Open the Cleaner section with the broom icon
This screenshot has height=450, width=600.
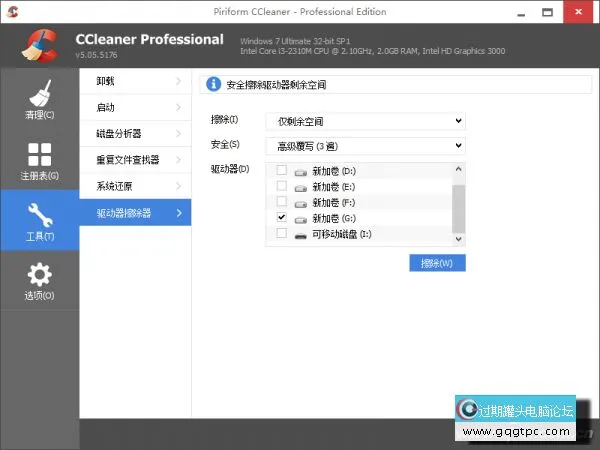click(x=39, y=99)
